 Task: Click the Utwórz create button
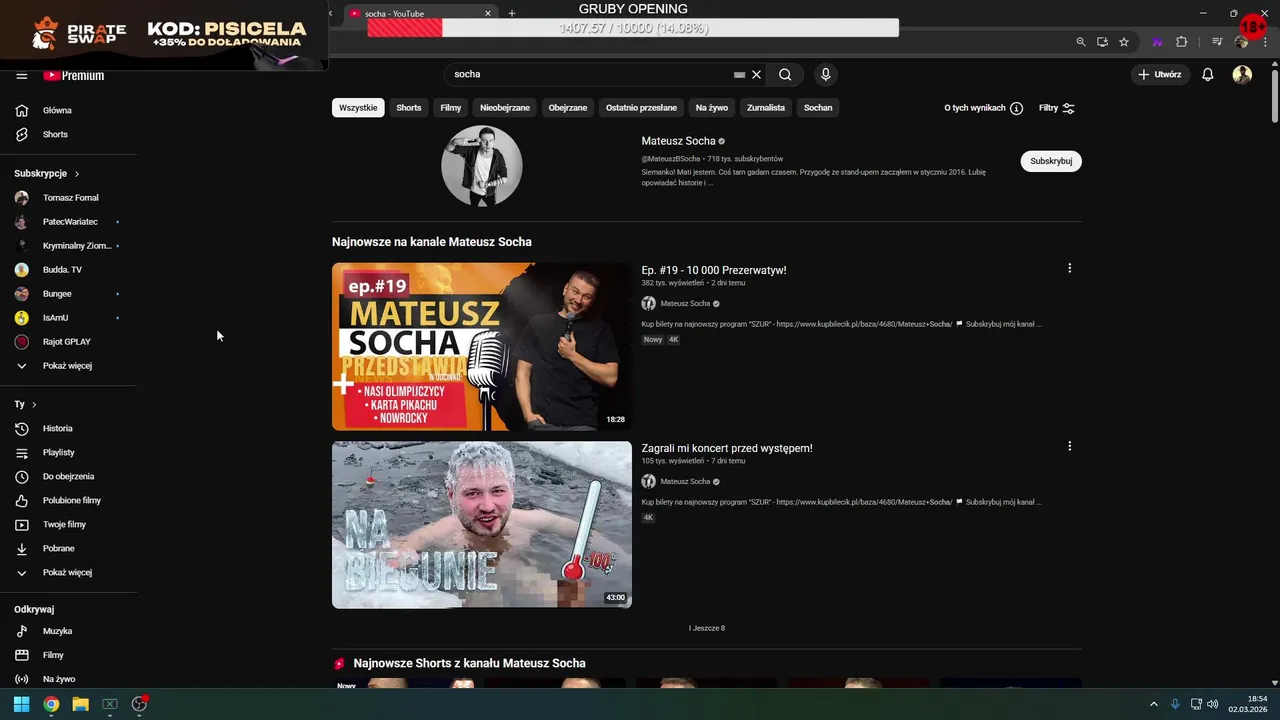pyautogui.click(x=1159, y=74)
